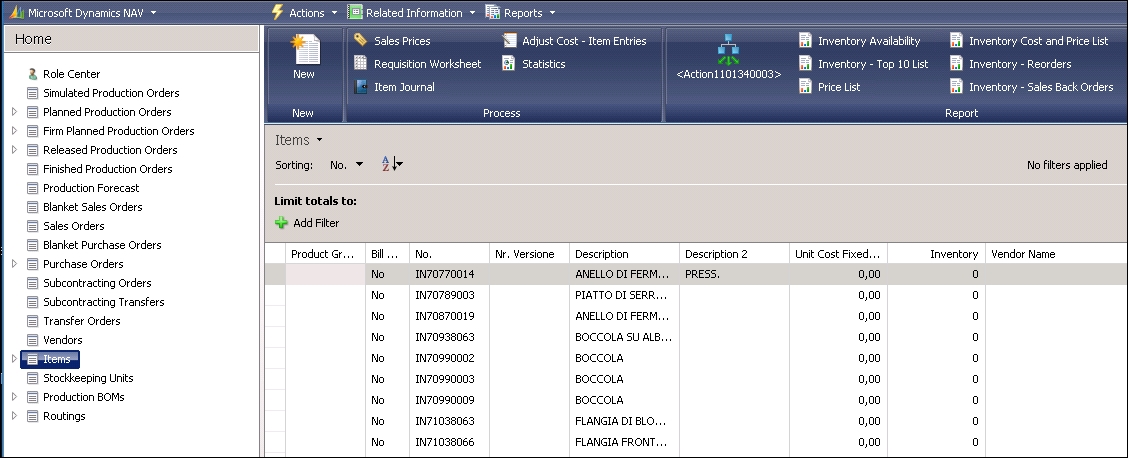
Task: Open Requisition Worksheet action
Action: point(418,64)
